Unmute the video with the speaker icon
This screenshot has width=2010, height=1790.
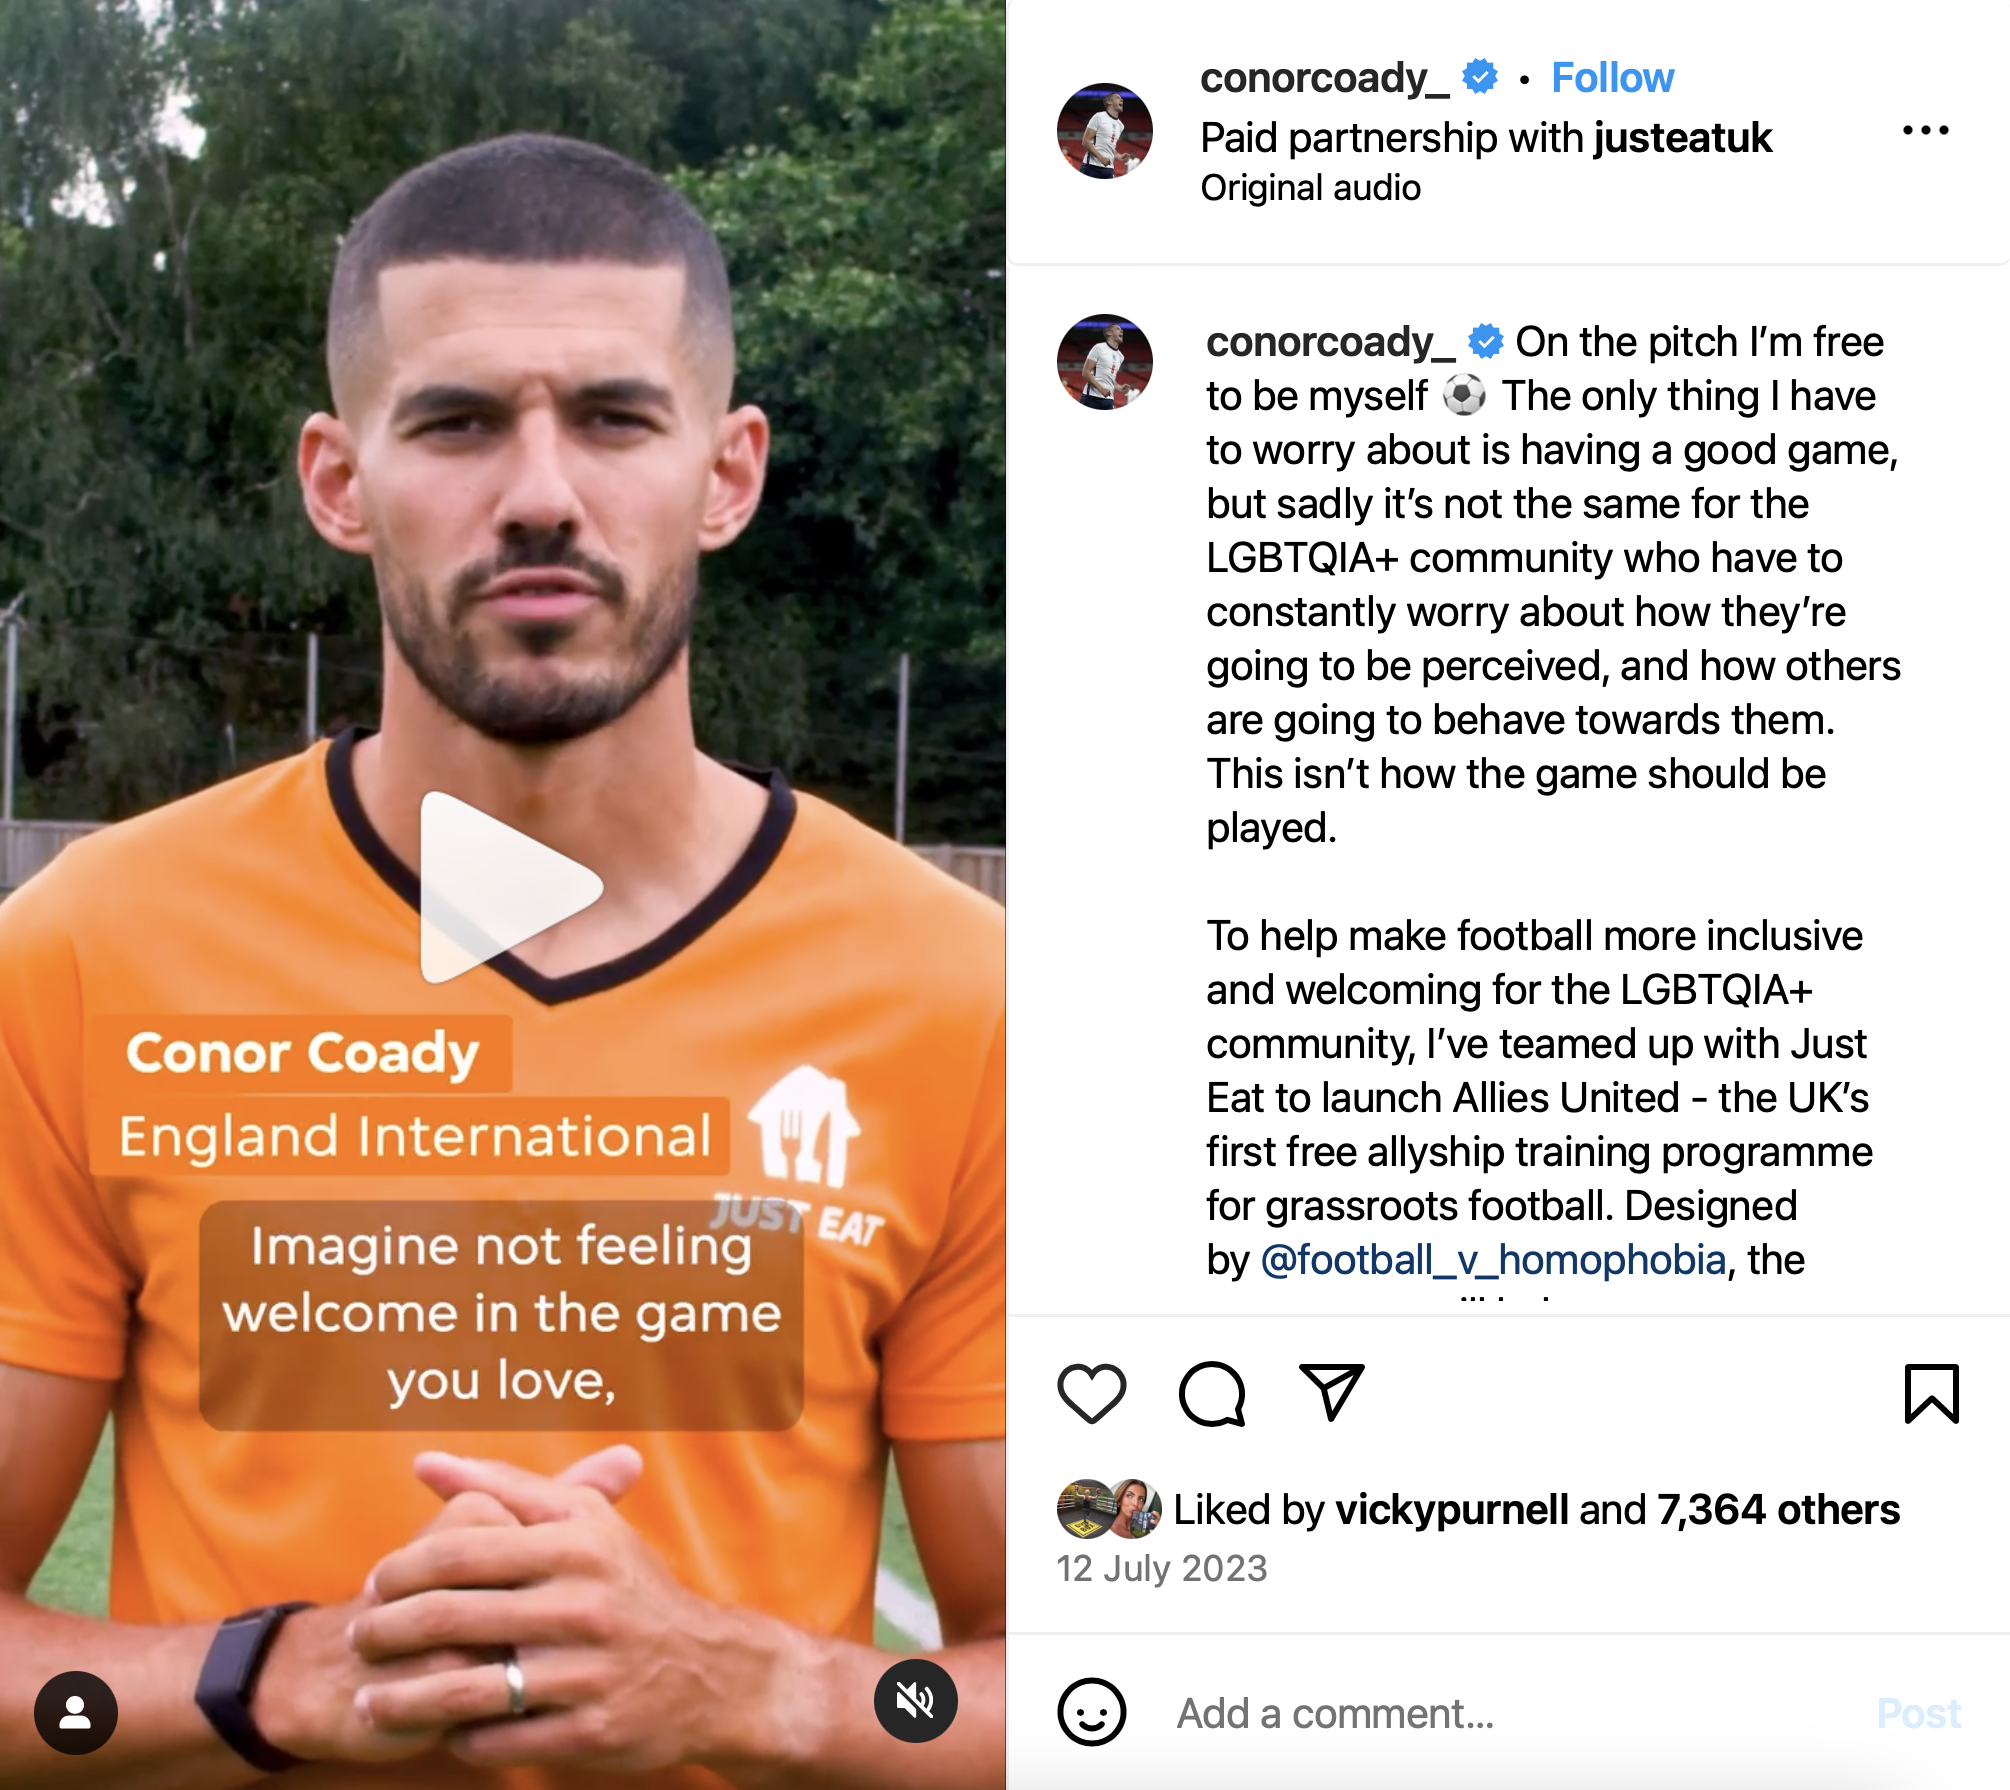(x=915, y=1700)
